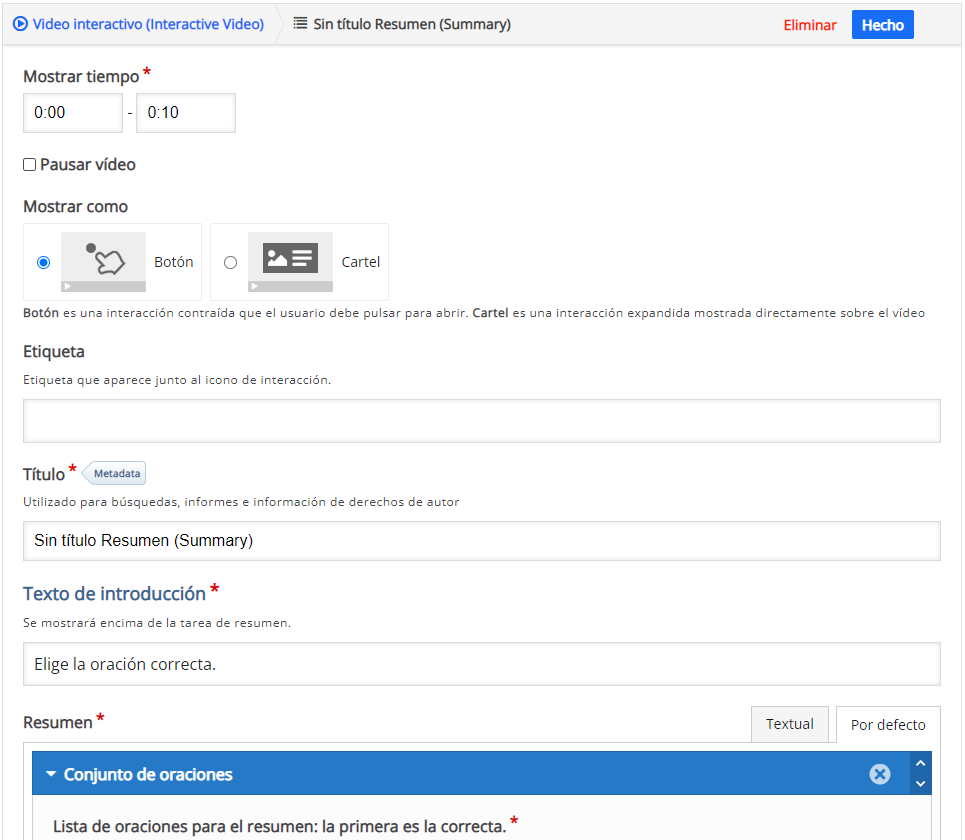Select the Botón radio button

tap(43, 263)
